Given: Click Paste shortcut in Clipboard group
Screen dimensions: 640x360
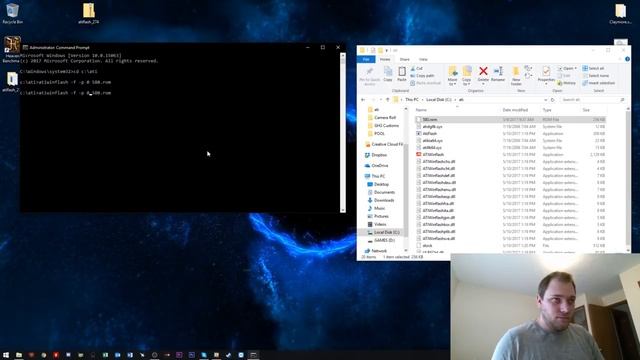Looking at the screenshot, I should point(425,83).
